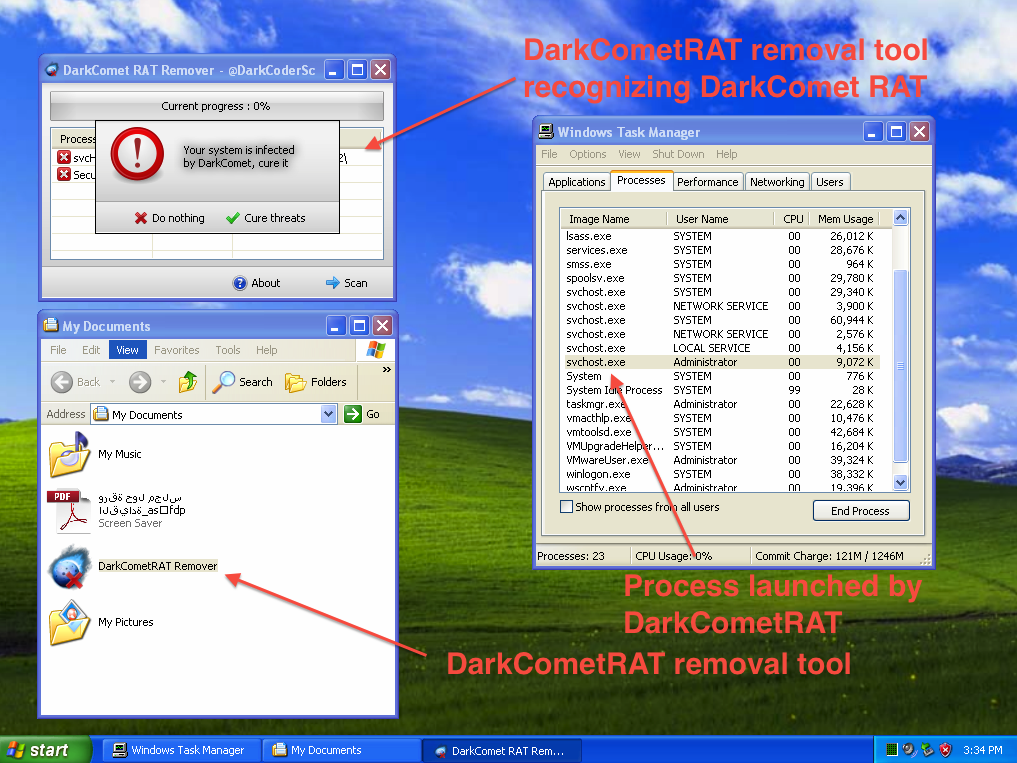Click the About button in RAT Remover
The image size is (1017, 763).
coord(257,283)
